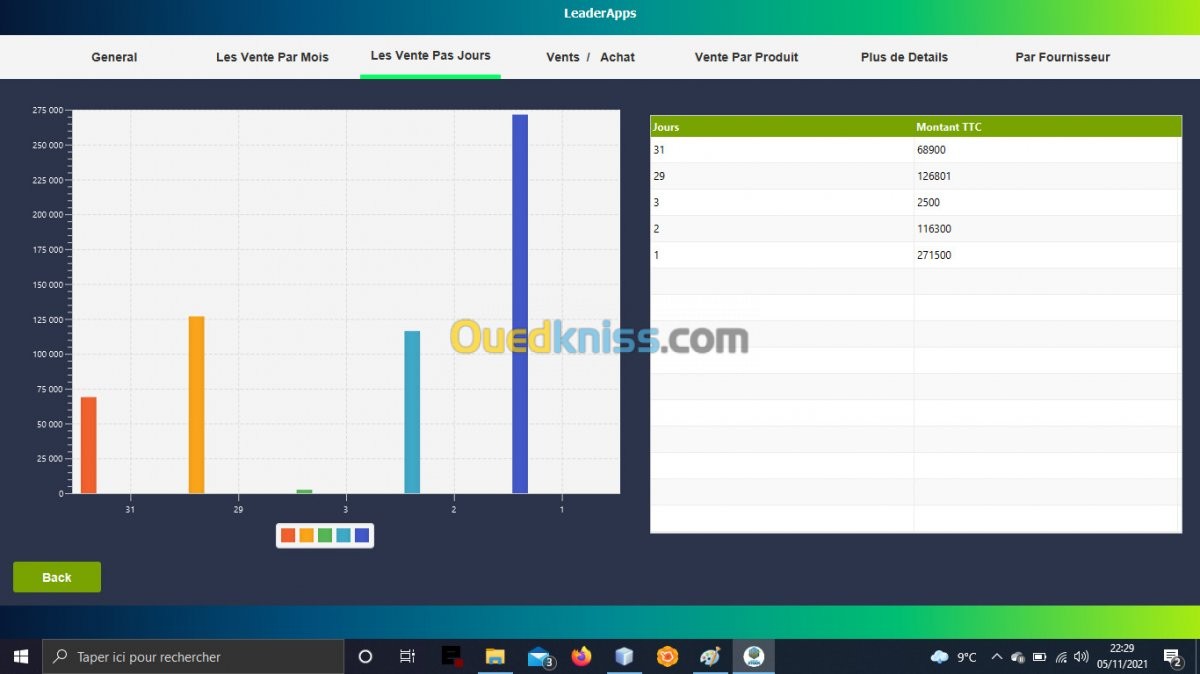Click the green legend swatch
Viewport: 1200px width, 674px height.
tap(325, 535)
